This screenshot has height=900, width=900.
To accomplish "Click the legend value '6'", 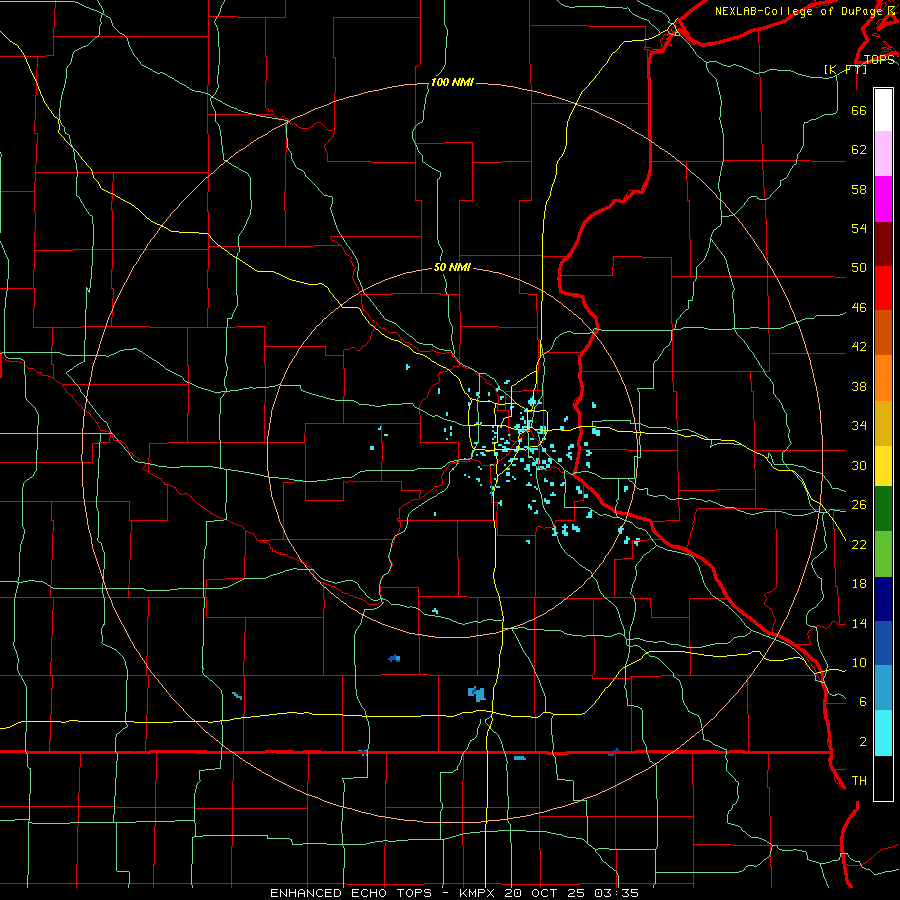I will (863, 701).
